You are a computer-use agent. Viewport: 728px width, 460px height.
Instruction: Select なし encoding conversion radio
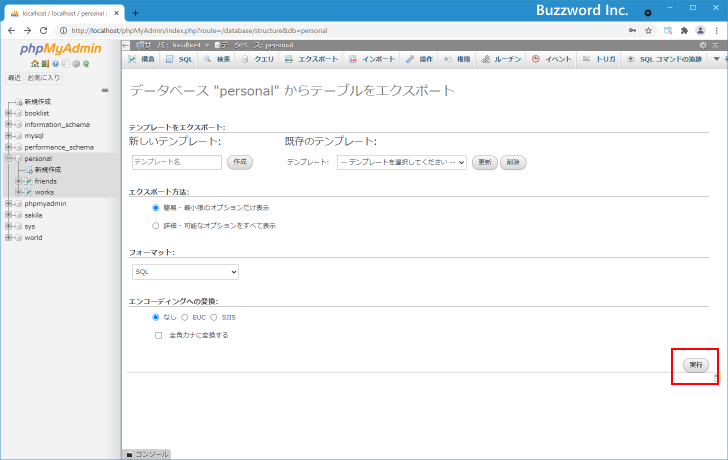point(156,317)
